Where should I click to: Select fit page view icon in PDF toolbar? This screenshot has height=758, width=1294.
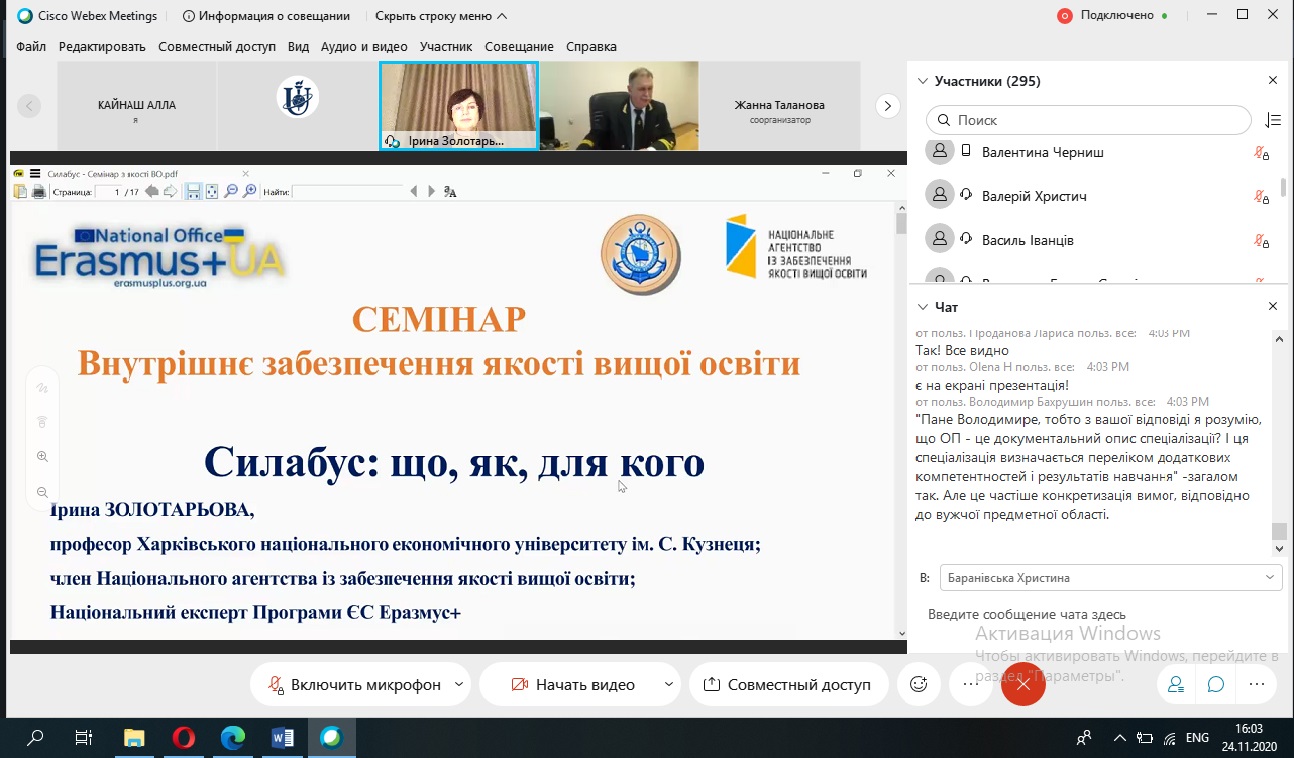point(212,192)
